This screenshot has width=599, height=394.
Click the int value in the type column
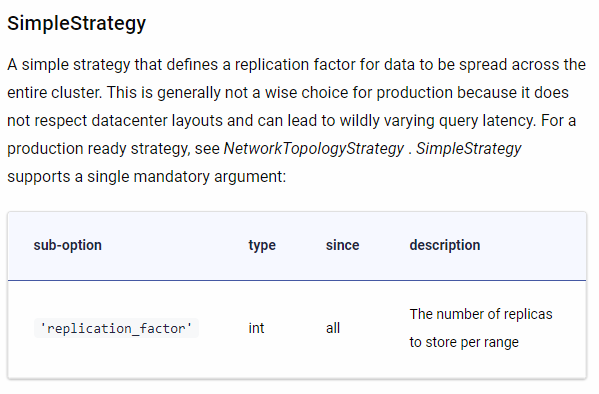(256, 328)
